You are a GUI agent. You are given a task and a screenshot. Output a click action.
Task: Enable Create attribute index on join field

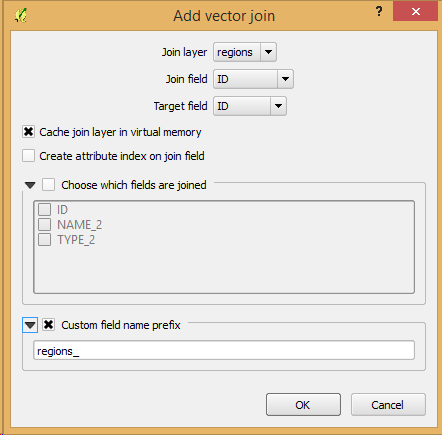coord(29,156)
